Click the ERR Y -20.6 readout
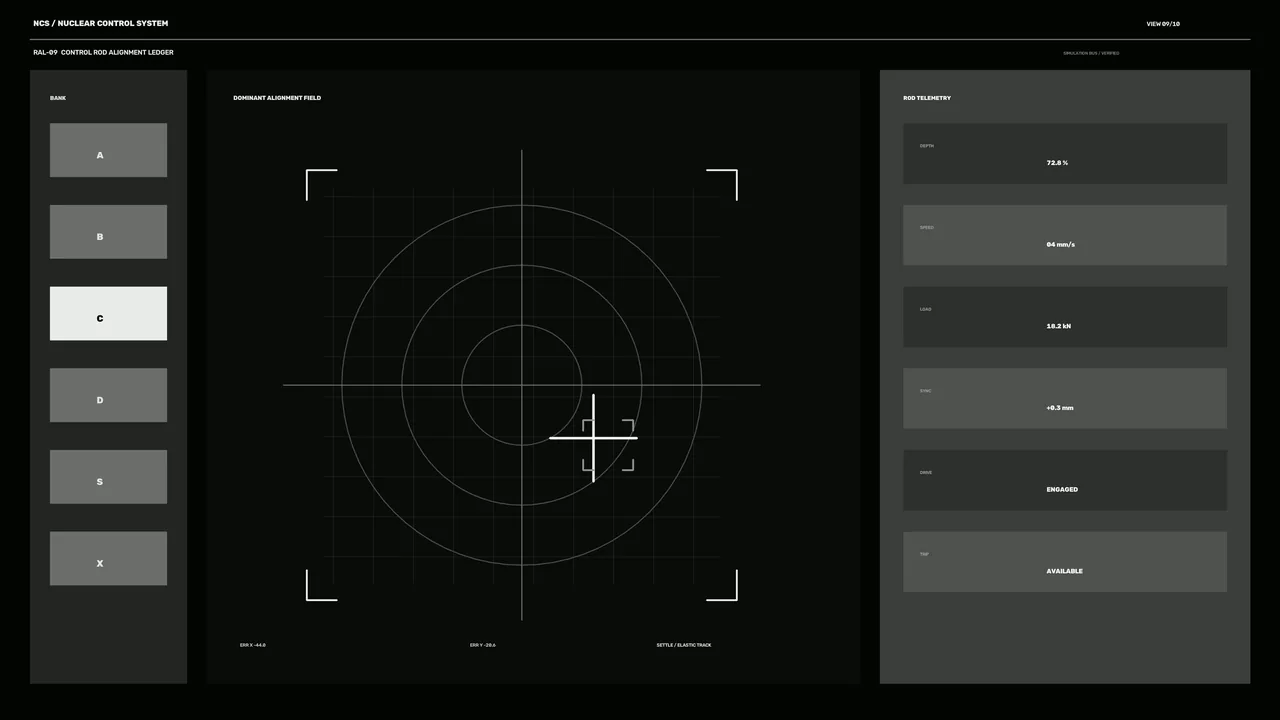This screenshot has width=1280, height=720. pyautogui.click(x=483, y=645)
